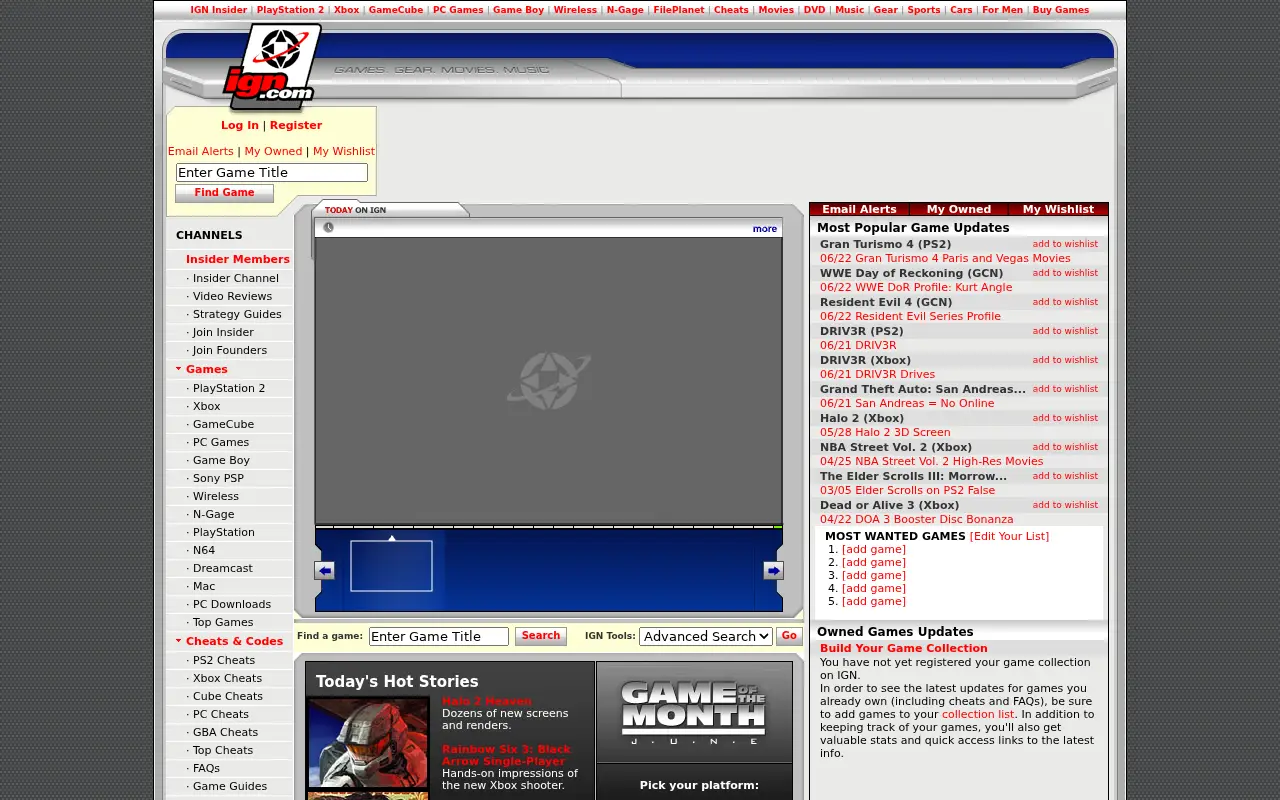
Task: Open Rainbow Six 3: Black Arrow headline
Action: (507, 755)
